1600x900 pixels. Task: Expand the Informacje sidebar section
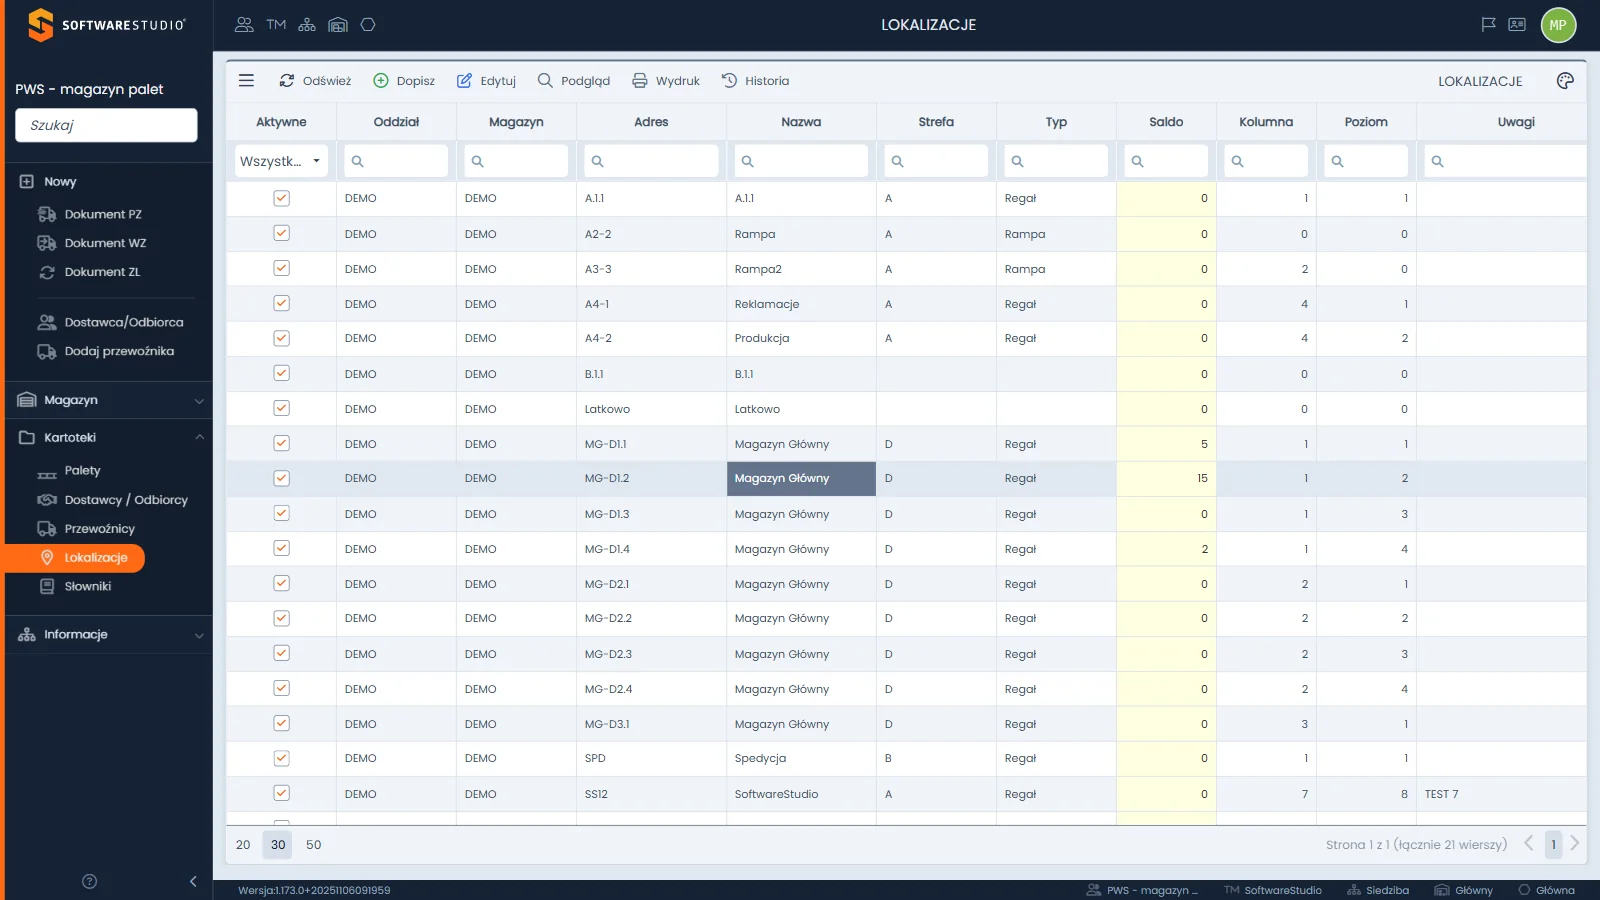click(109, 634)
